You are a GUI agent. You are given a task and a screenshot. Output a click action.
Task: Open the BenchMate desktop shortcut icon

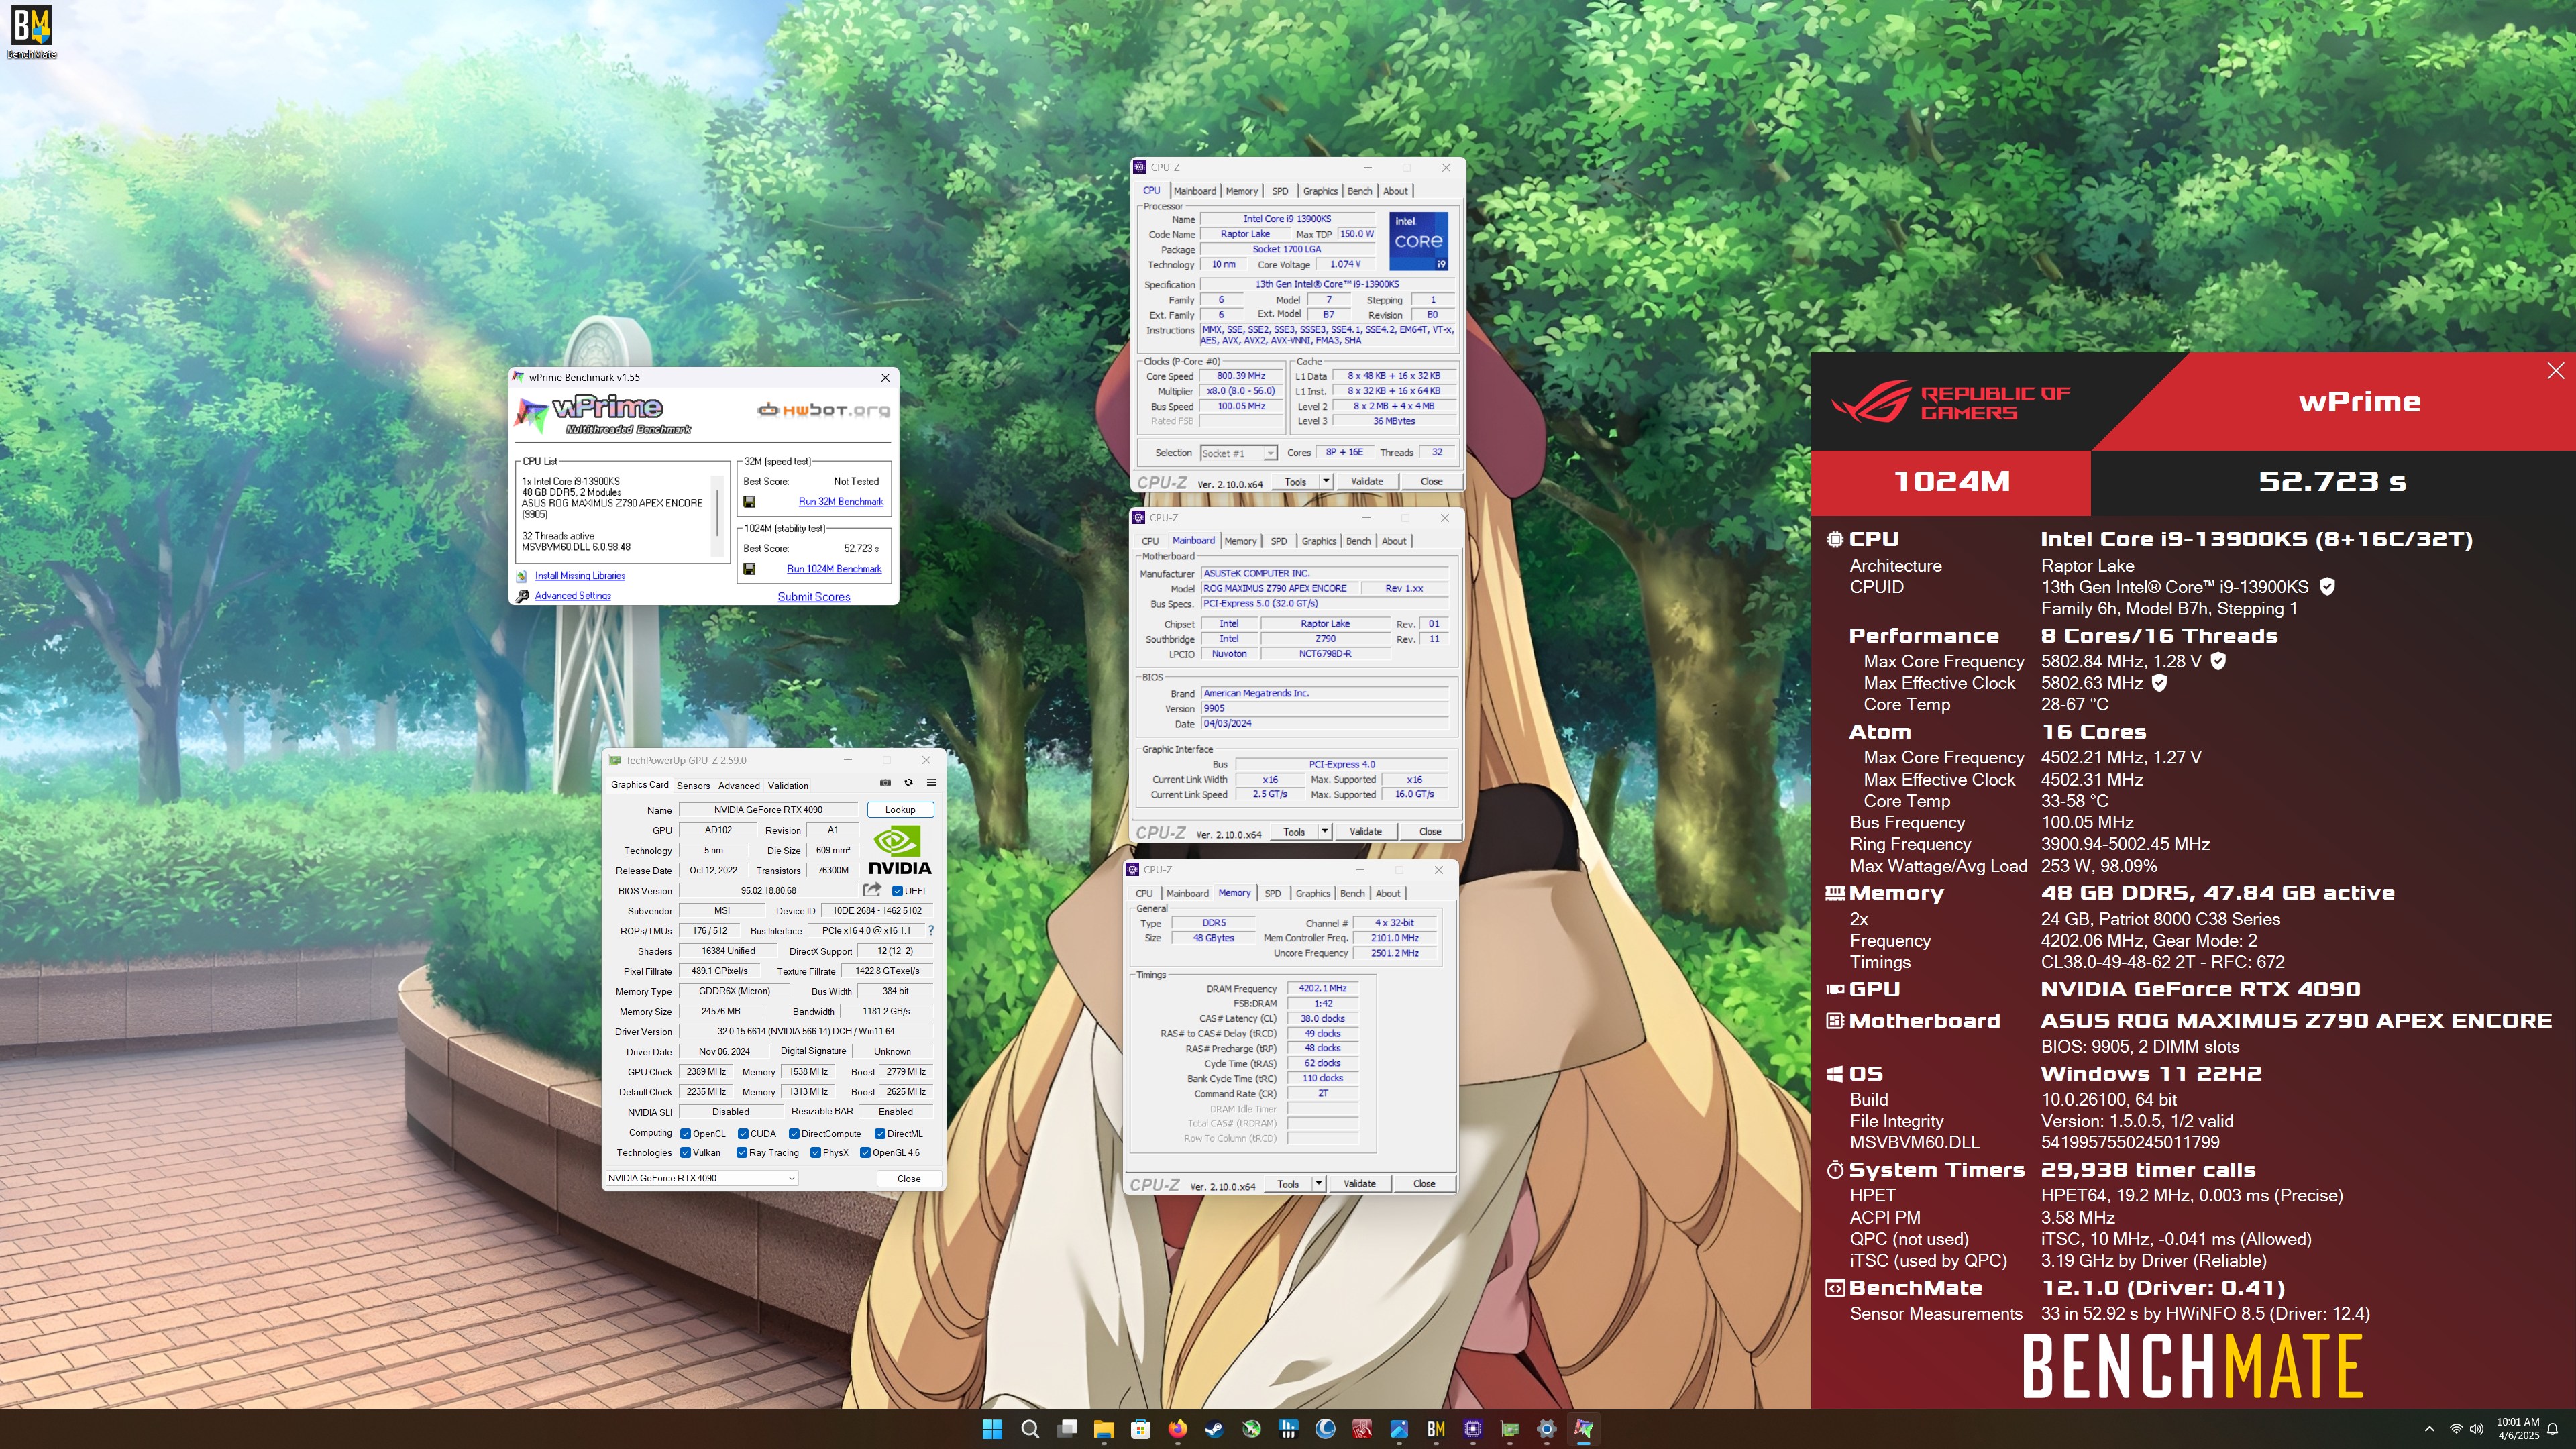[31, 32]
